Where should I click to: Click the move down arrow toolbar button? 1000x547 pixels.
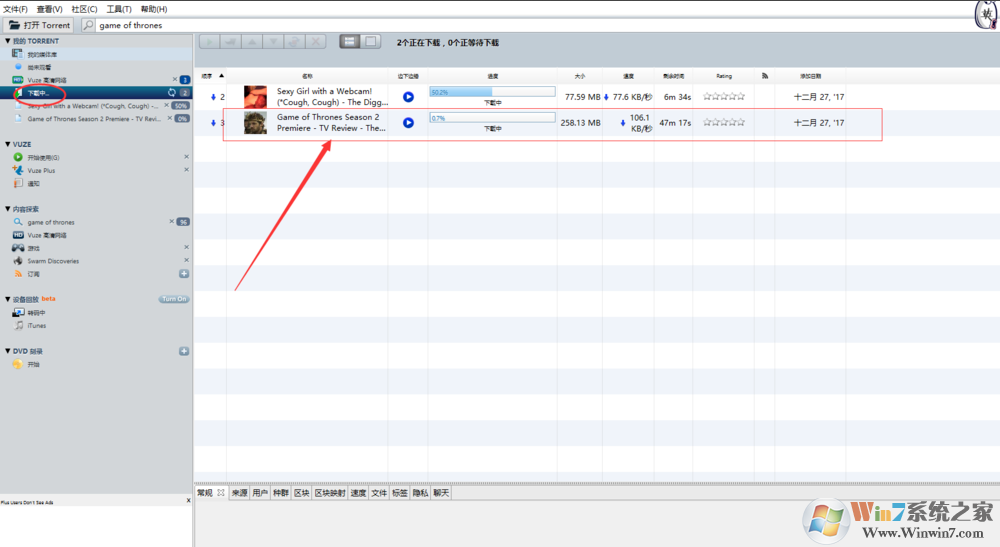(273, 42)
